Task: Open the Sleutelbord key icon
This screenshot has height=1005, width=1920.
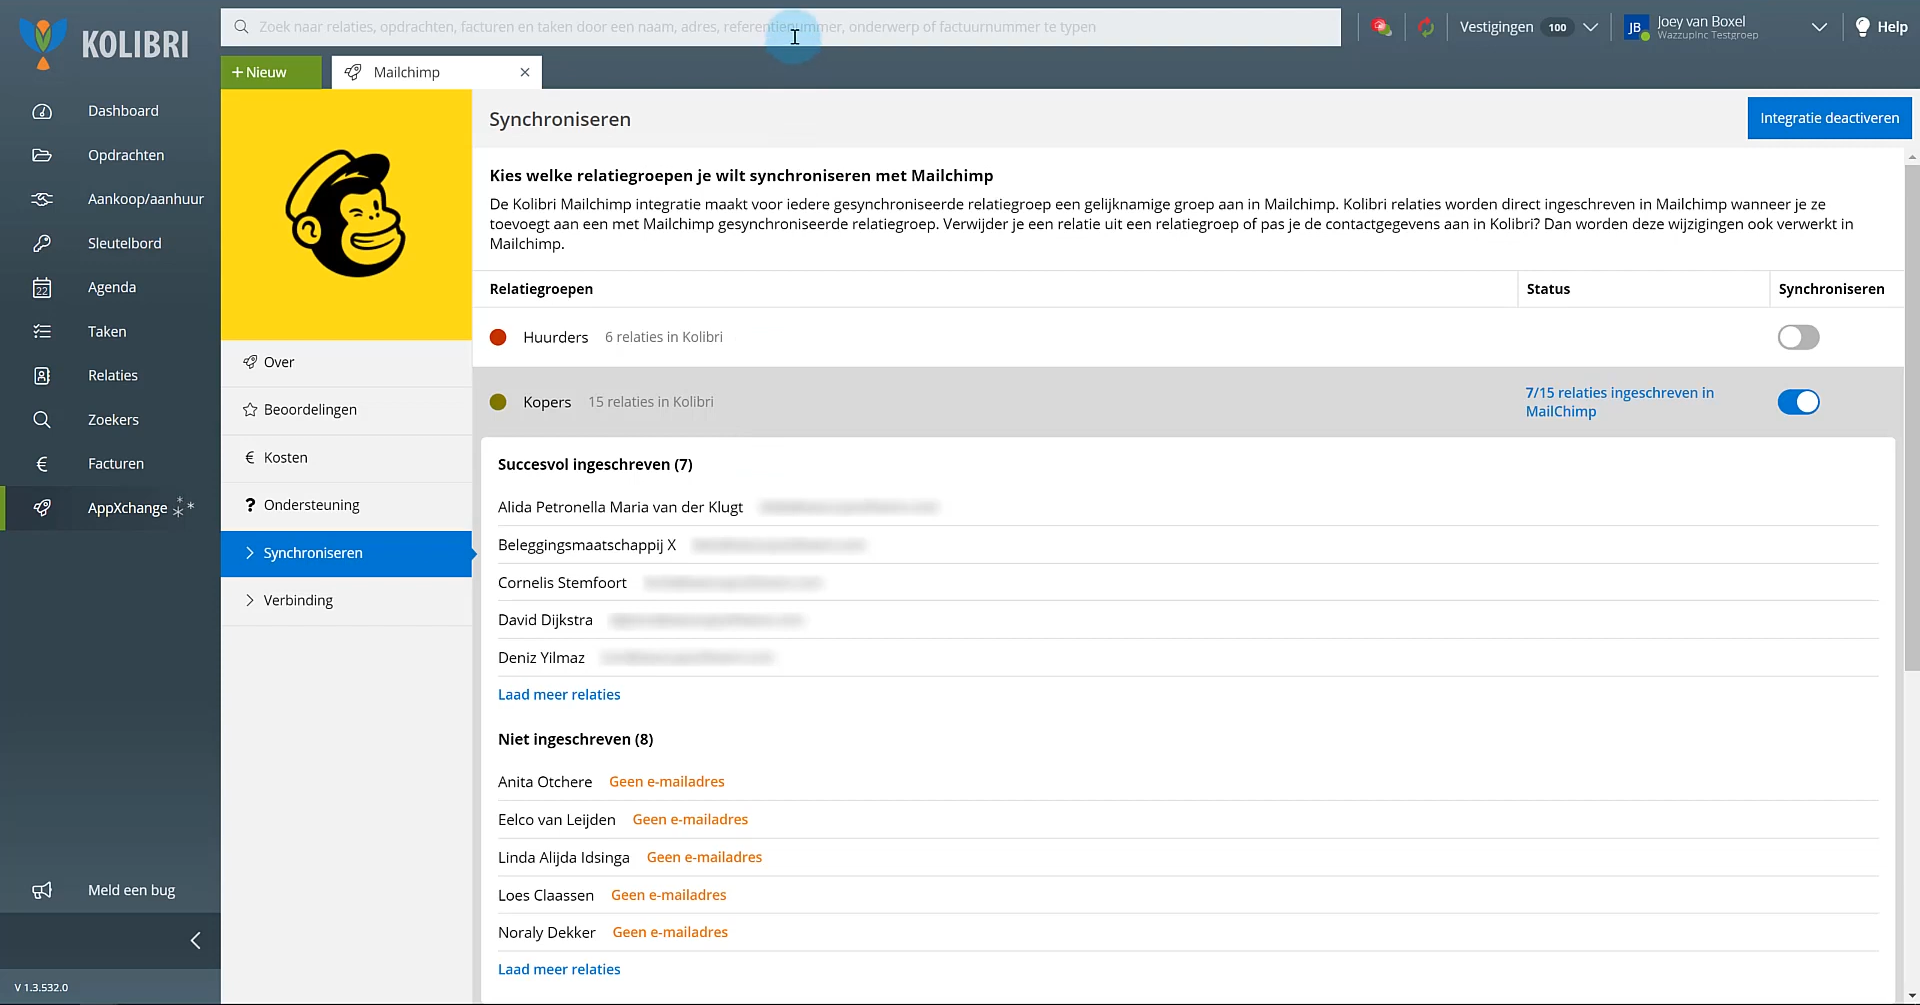Action: click(x=42, y=243)
